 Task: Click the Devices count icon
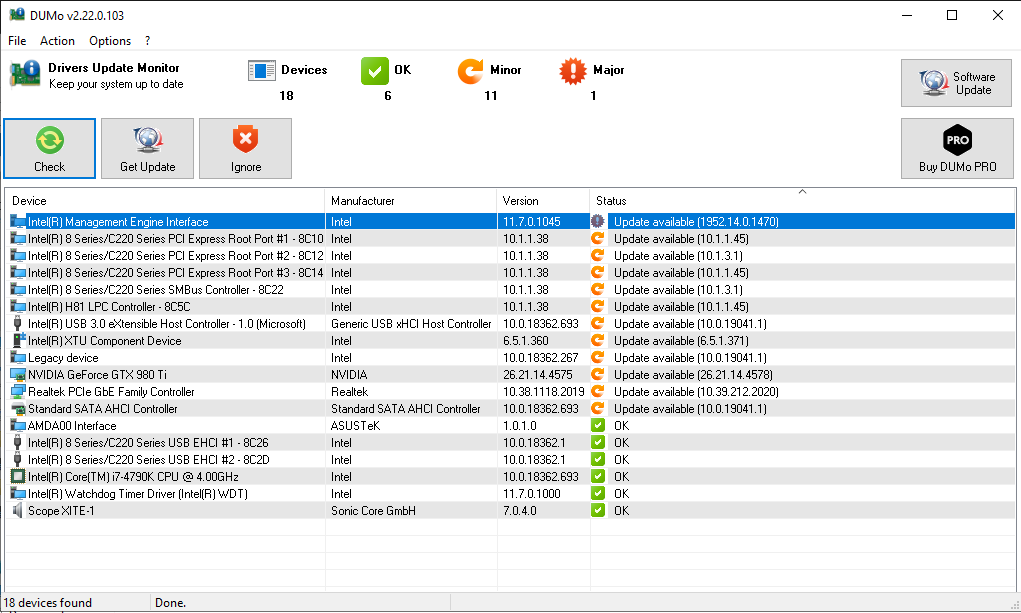pos(262,71)
